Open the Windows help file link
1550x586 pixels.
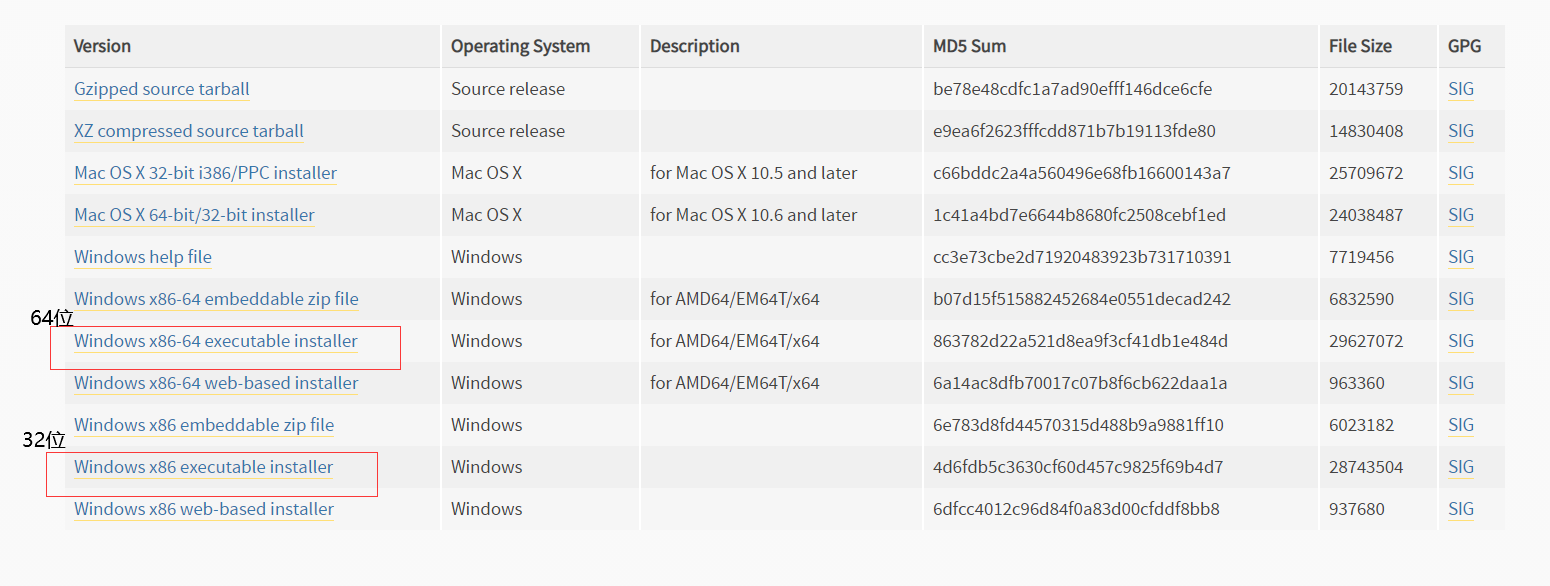142,257
